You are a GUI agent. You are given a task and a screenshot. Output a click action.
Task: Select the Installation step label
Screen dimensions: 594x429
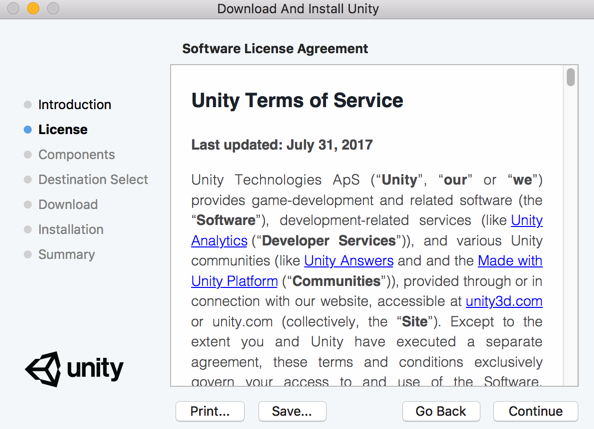[71, 230]
